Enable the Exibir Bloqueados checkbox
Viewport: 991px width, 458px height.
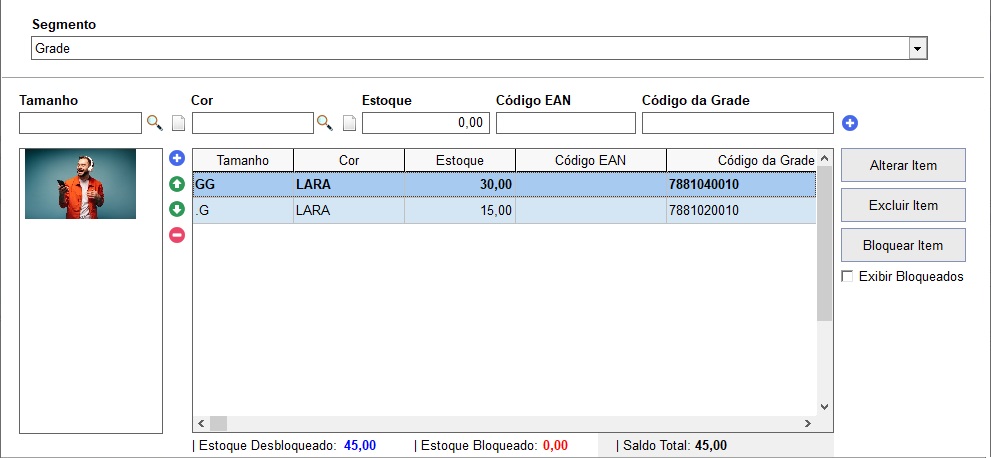click(x=848, y=276)
